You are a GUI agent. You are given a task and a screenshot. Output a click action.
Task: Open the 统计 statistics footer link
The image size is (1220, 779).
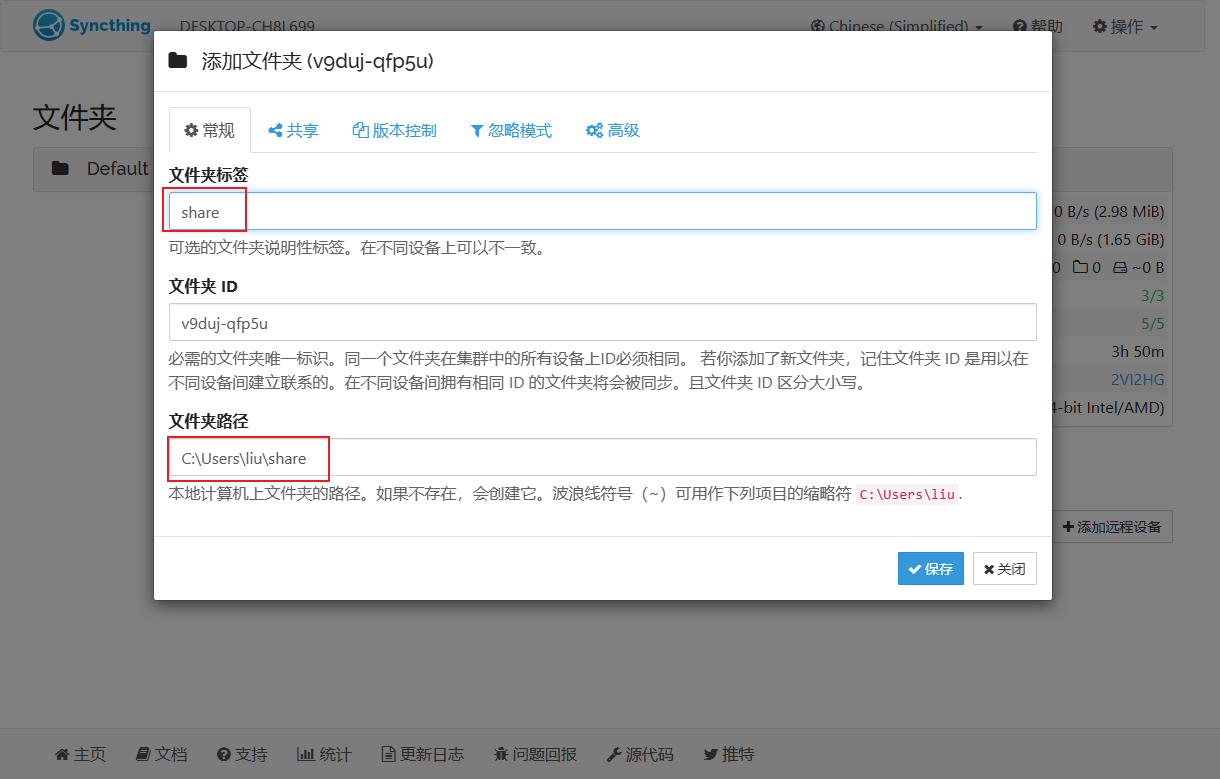pos(324,754)
